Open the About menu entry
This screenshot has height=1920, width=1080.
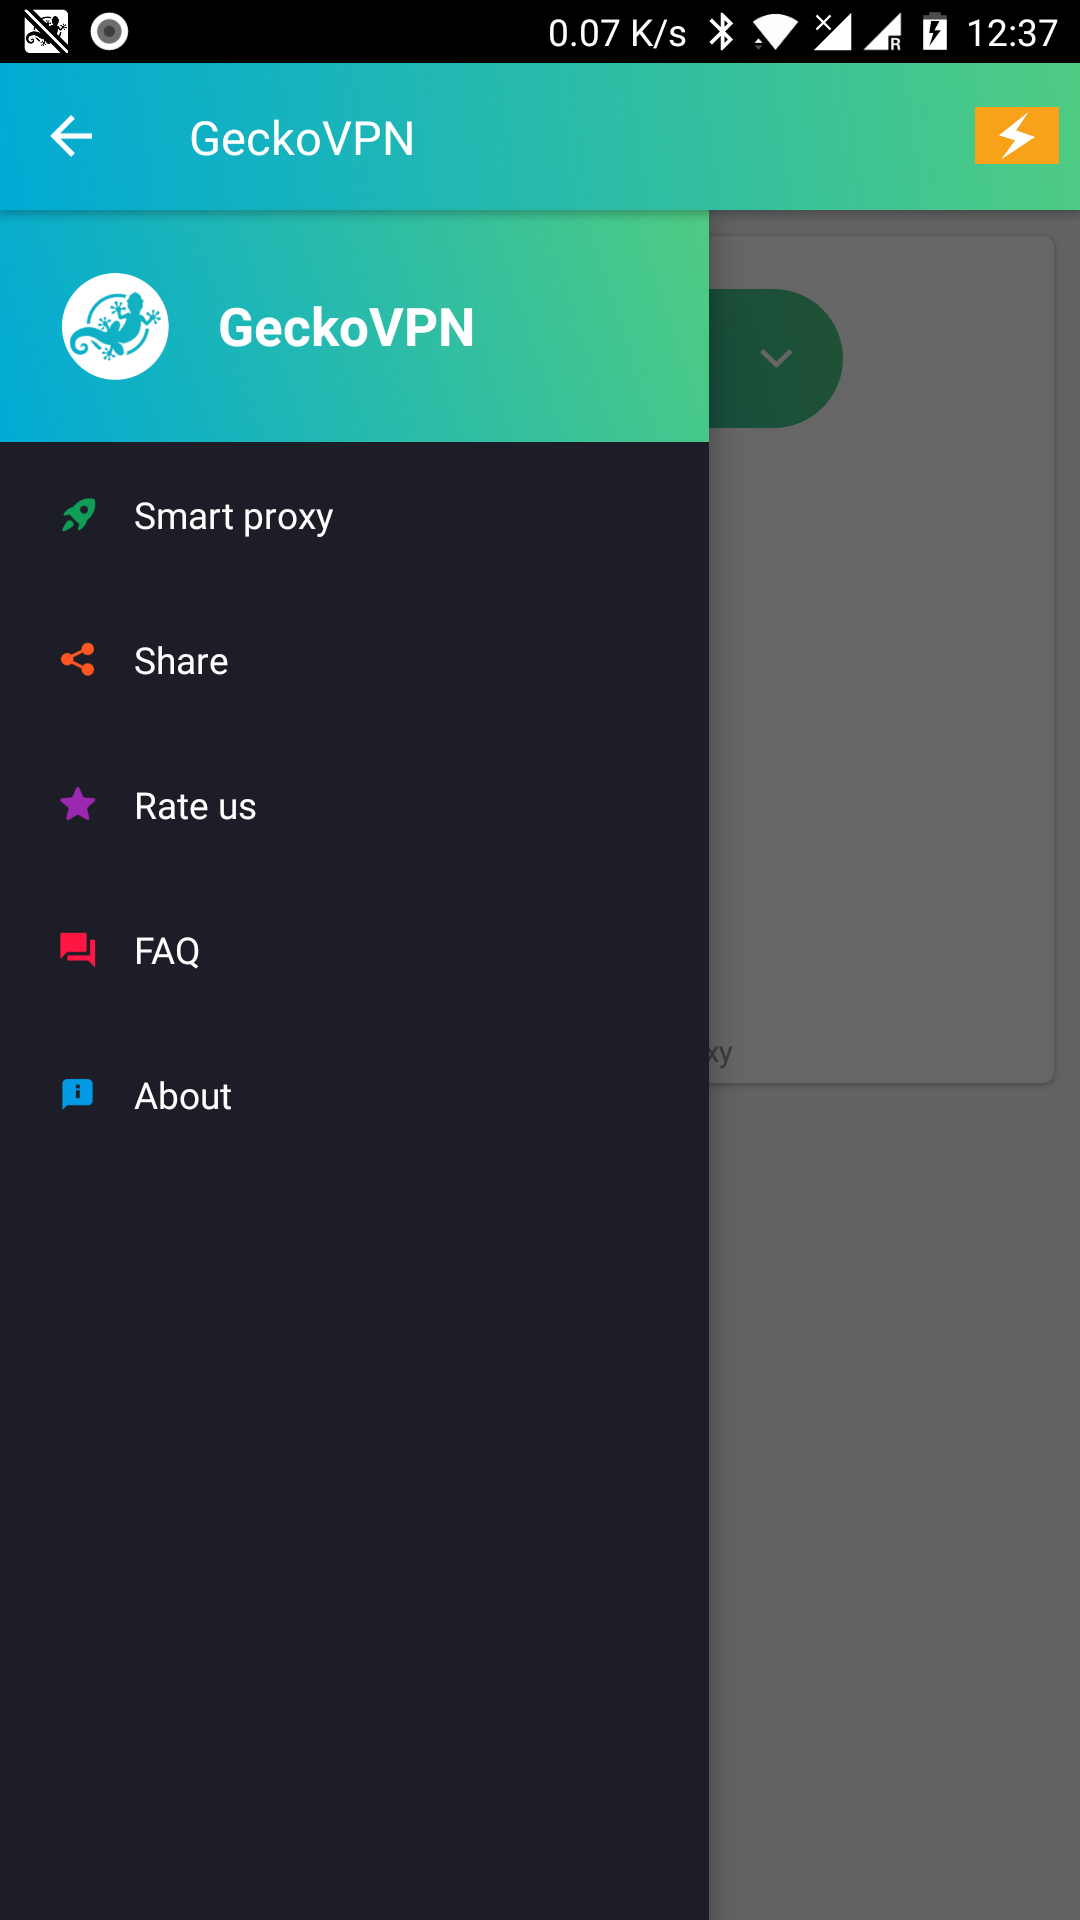(183, 1097)
